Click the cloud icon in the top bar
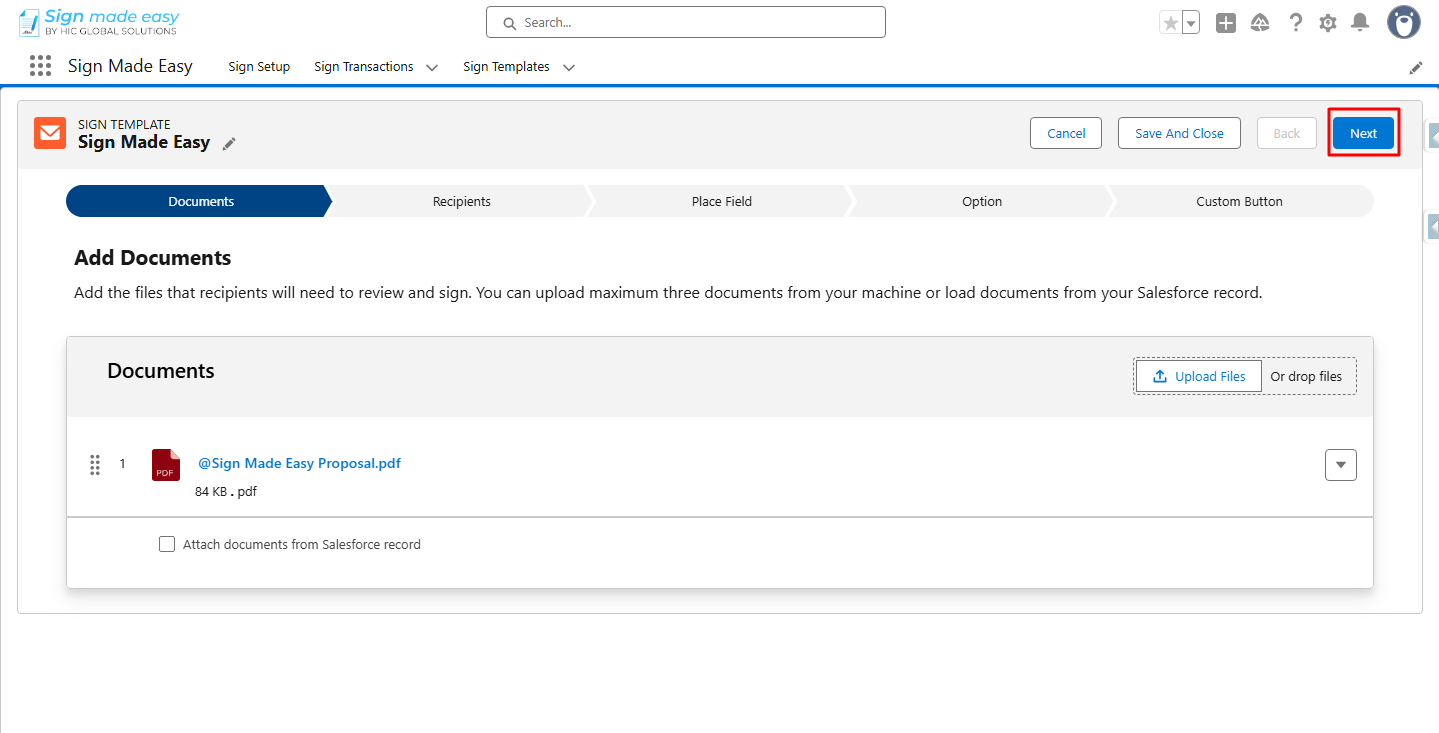 tap(1260, 22)
